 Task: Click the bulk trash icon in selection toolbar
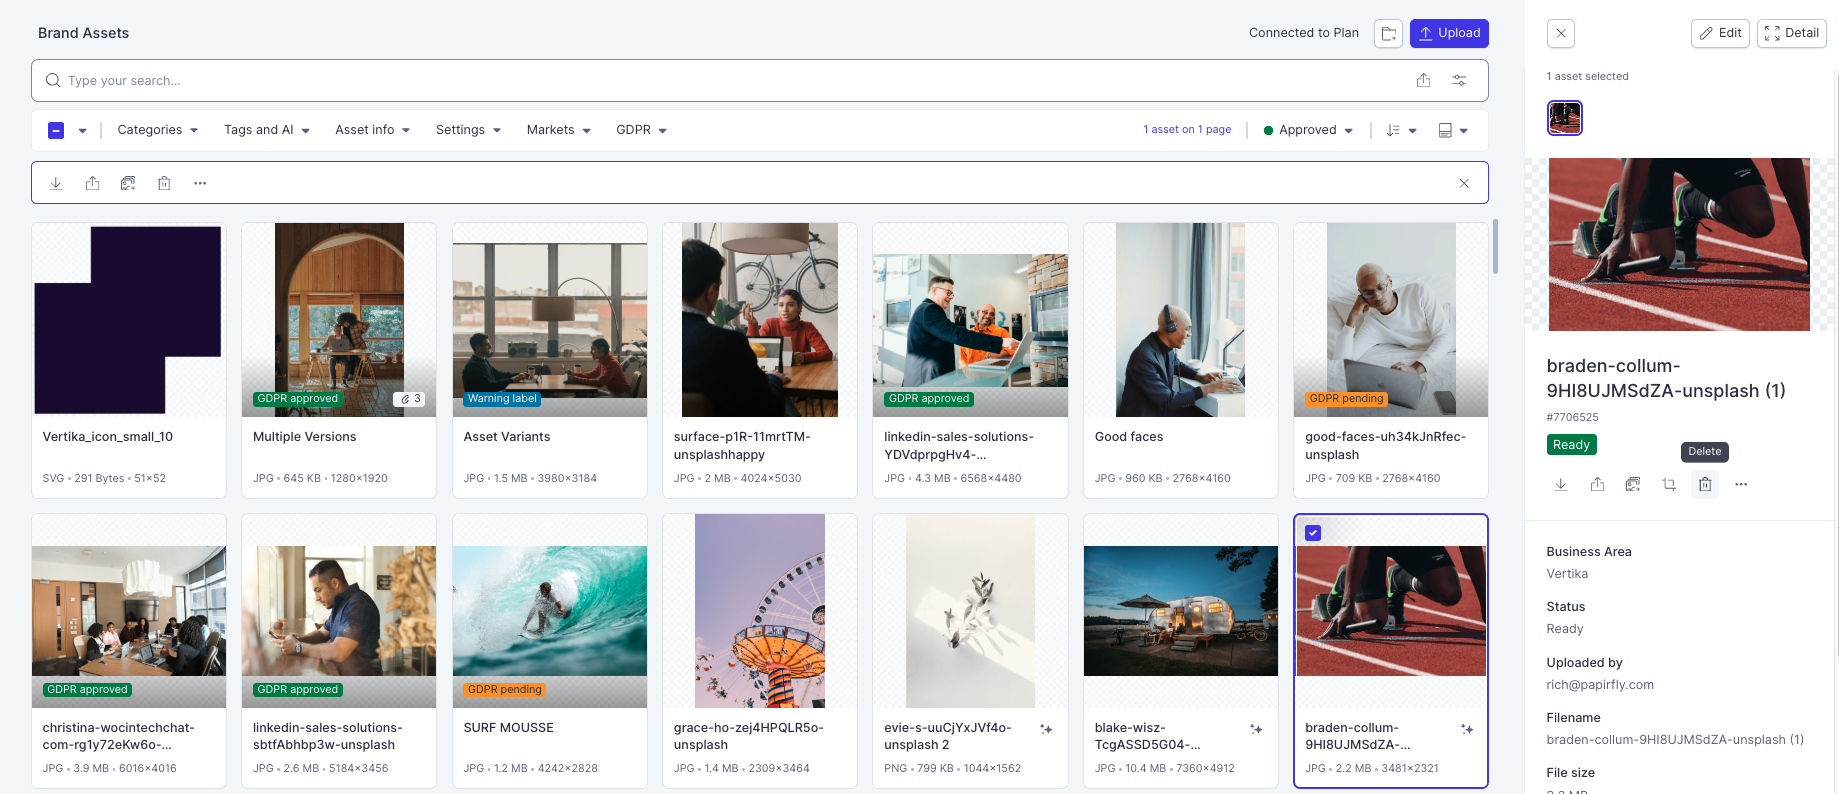(164, 183)
